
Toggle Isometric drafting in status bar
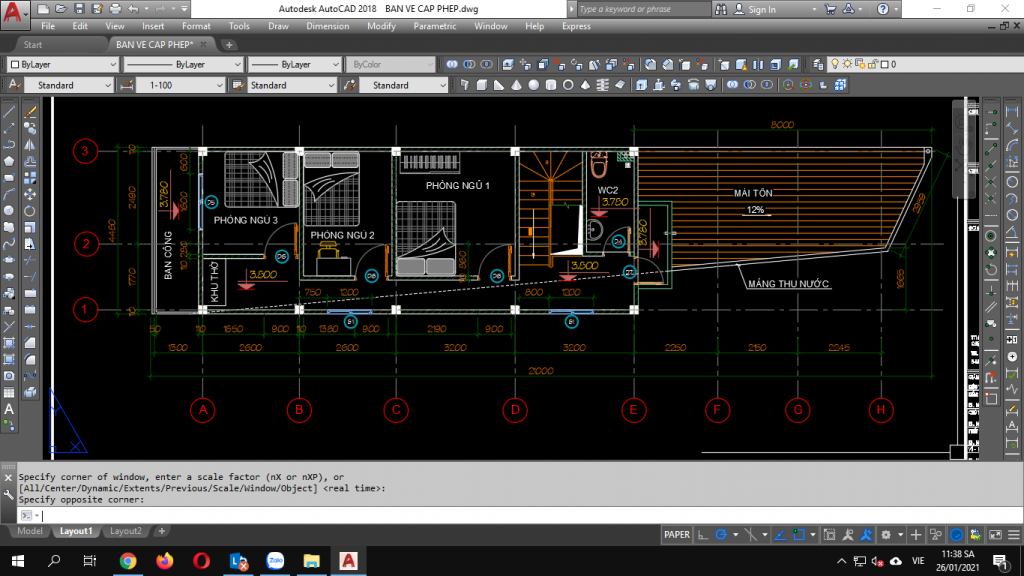[x=751, y=535]
